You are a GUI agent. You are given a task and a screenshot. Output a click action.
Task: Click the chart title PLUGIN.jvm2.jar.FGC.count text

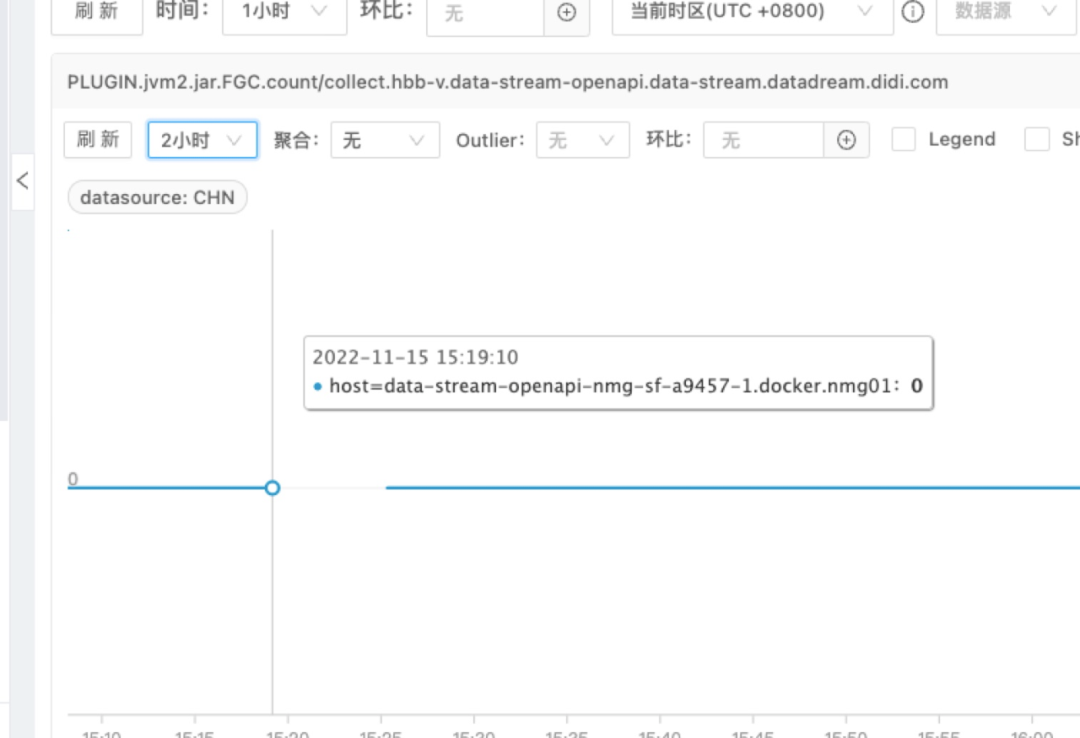pos(508,82)
